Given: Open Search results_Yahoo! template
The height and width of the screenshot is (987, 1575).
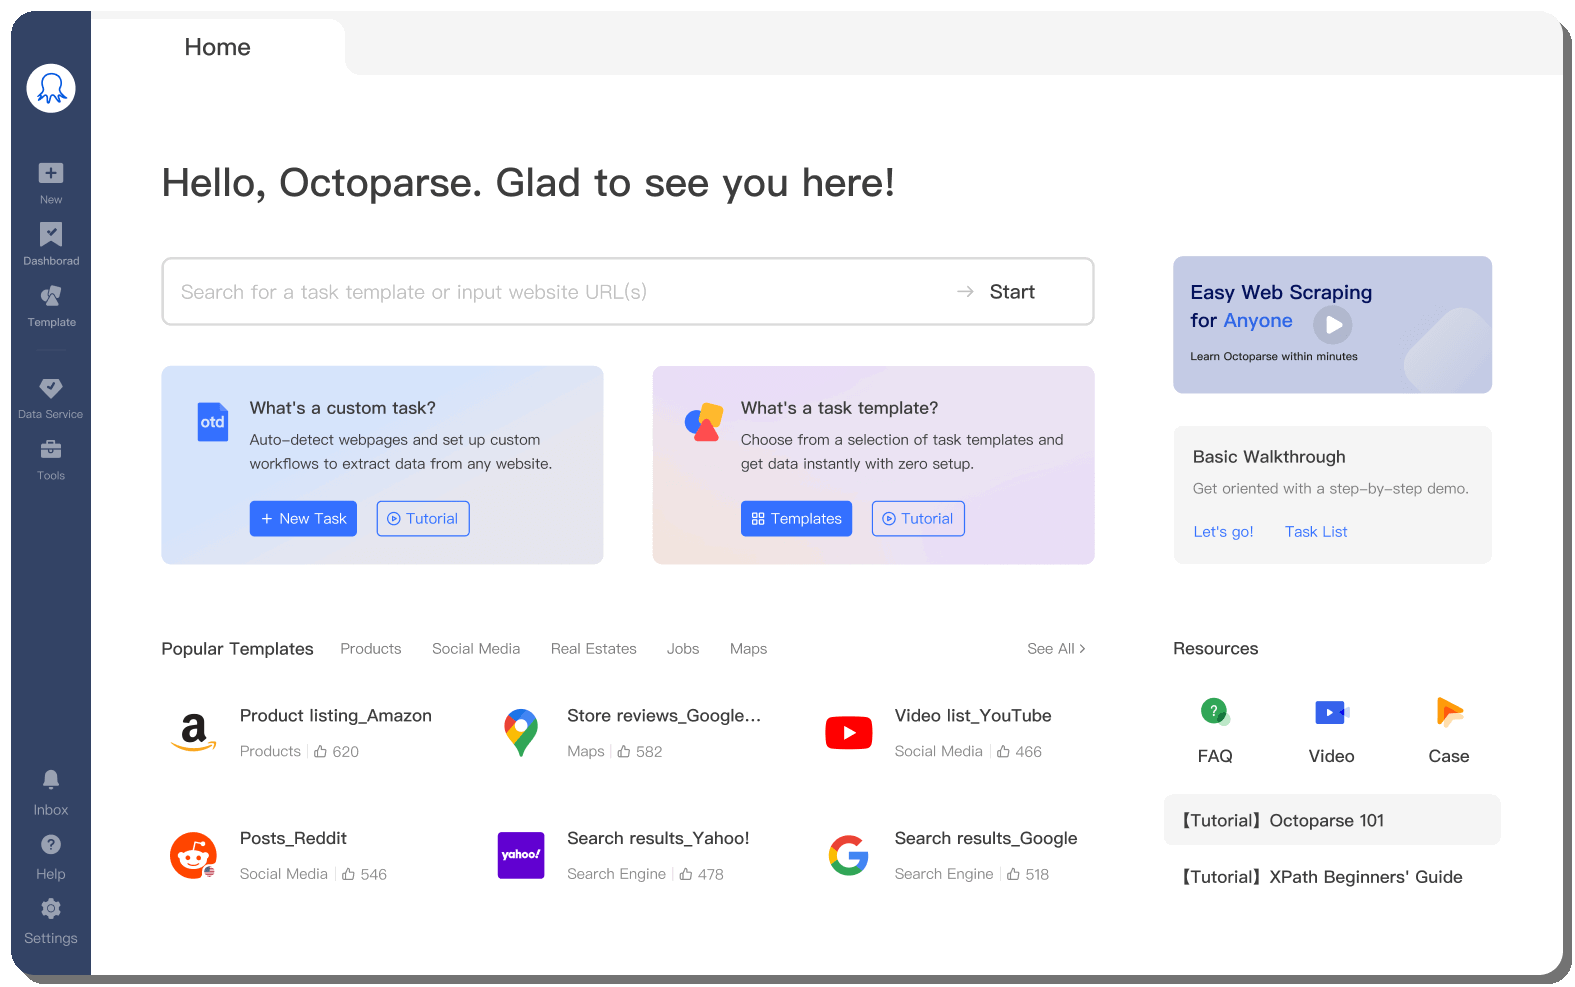Looking at the screenshot, I should point(658,839).
